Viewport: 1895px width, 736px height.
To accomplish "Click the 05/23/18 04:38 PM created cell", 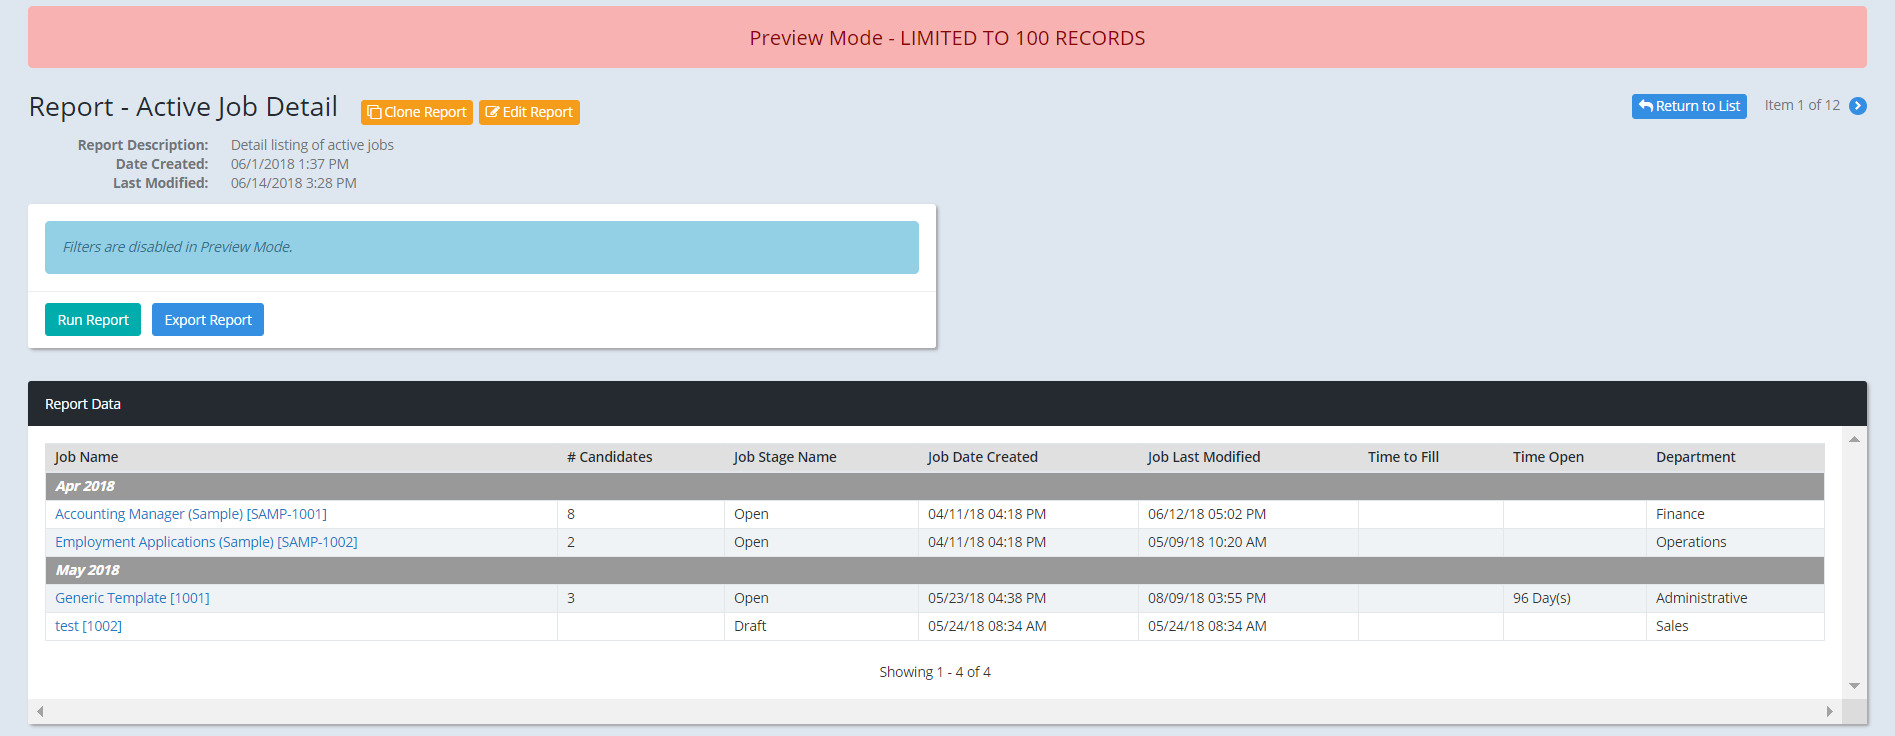I will tap(1028, 598).
